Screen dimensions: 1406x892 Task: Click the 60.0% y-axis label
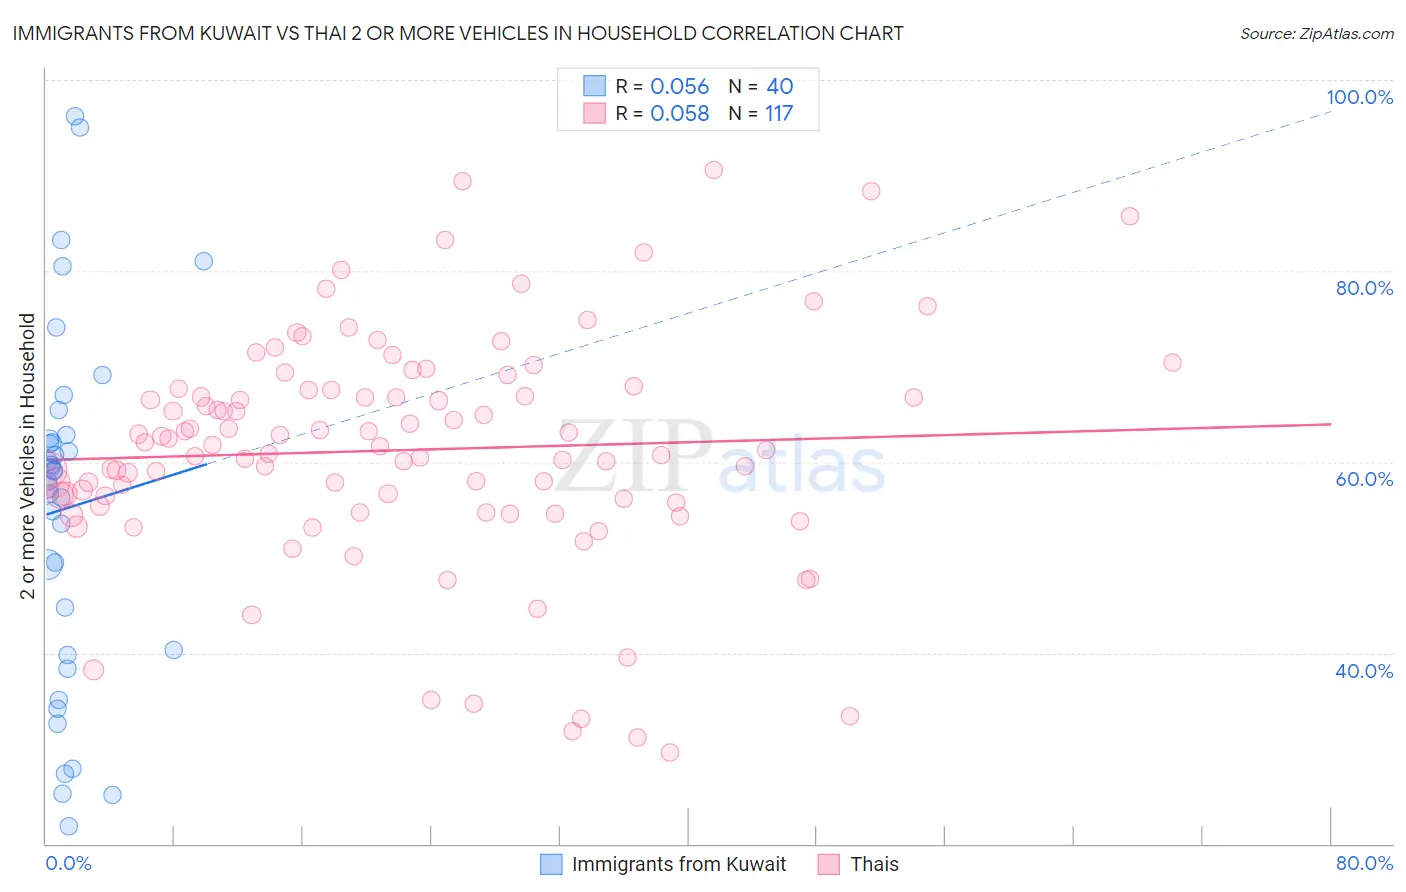1364,479
